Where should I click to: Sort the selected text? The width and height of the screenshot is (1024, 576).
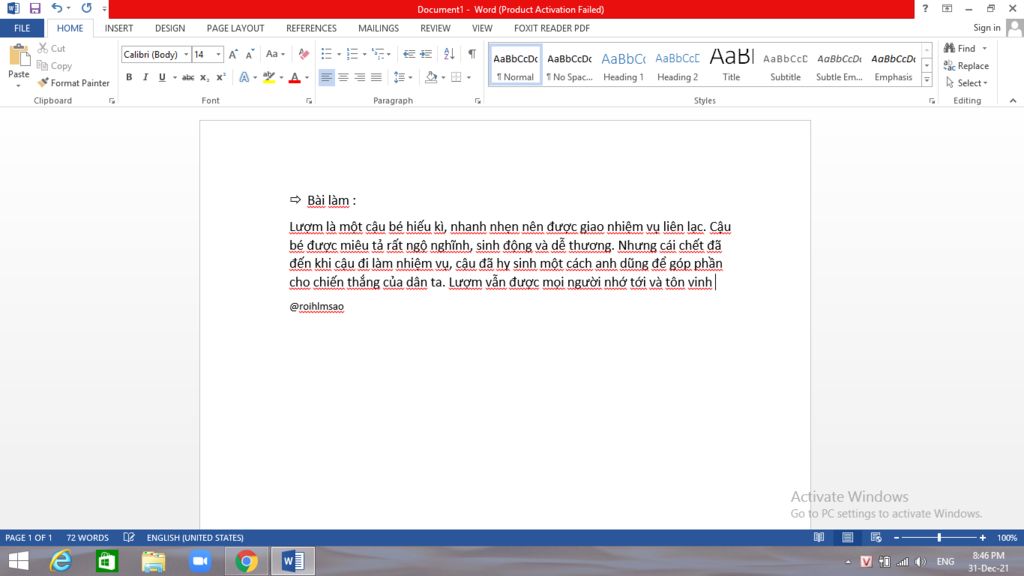point(449,54)
